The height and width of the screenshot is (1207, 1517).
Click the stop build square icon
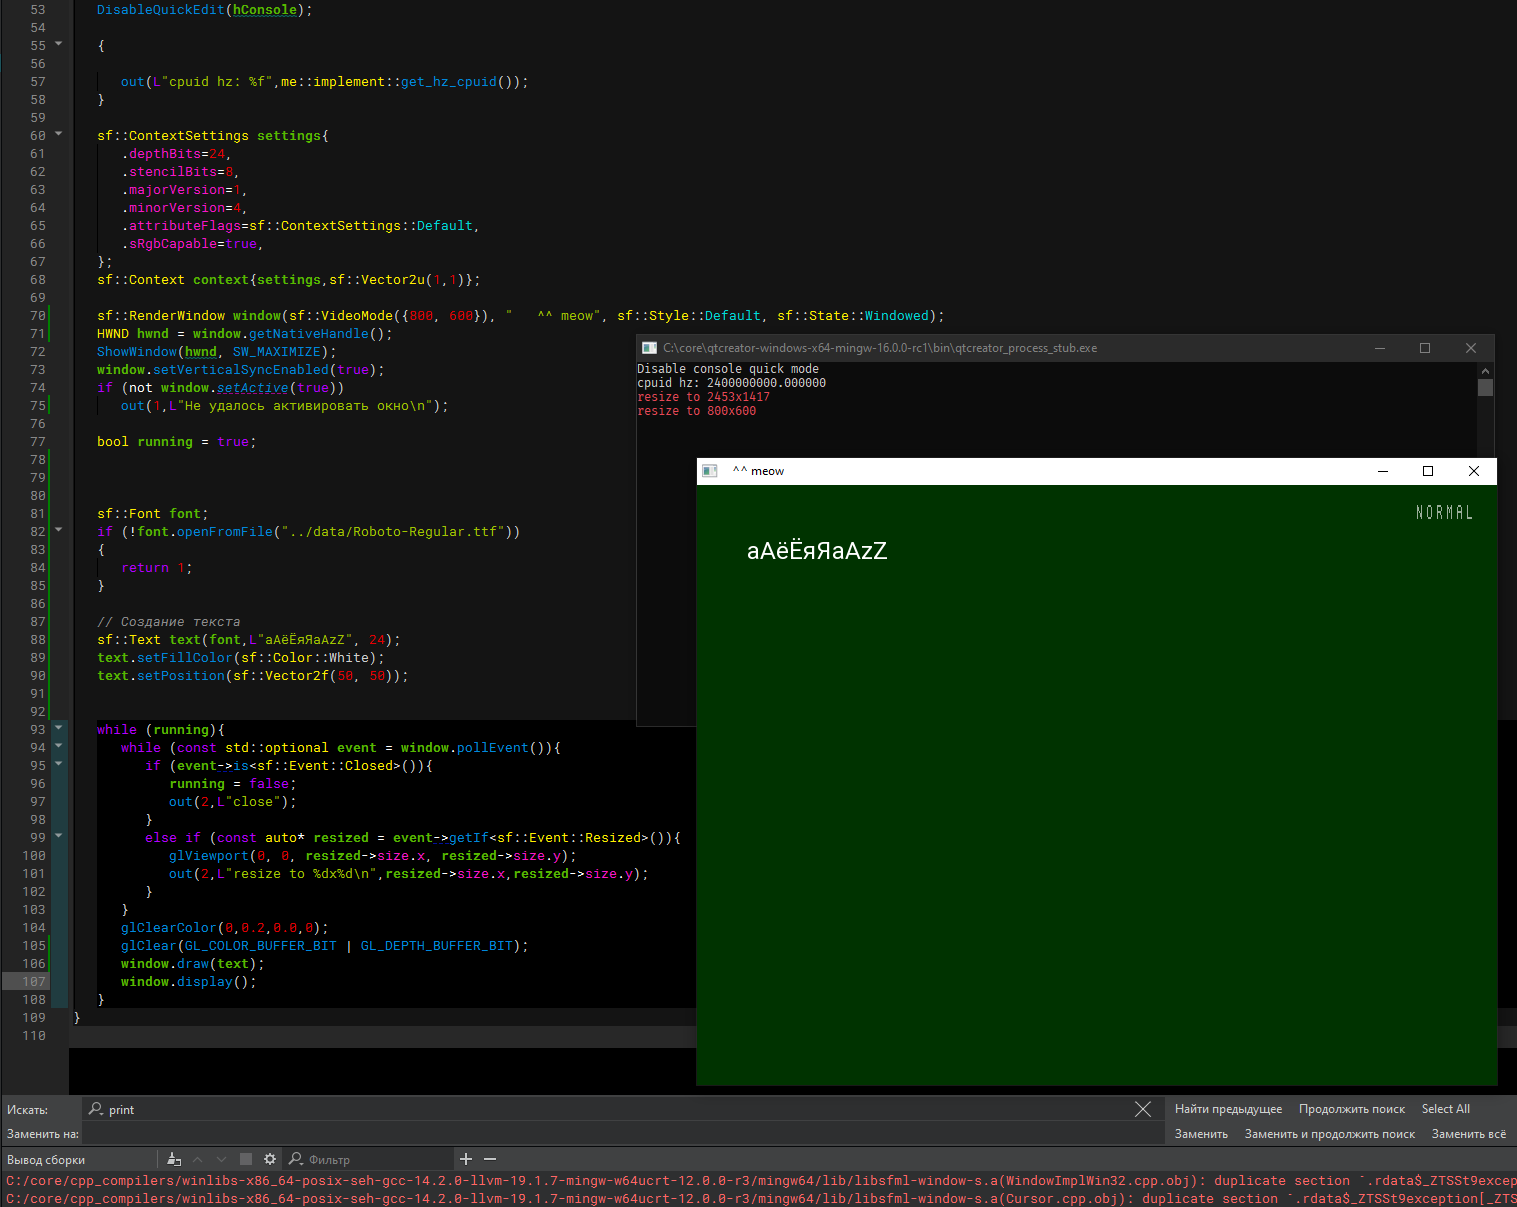coord(246,1159)
